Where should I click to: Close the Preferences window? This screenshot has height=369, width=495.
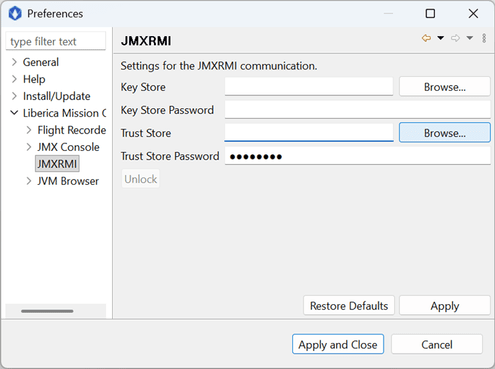pos(473,14)
